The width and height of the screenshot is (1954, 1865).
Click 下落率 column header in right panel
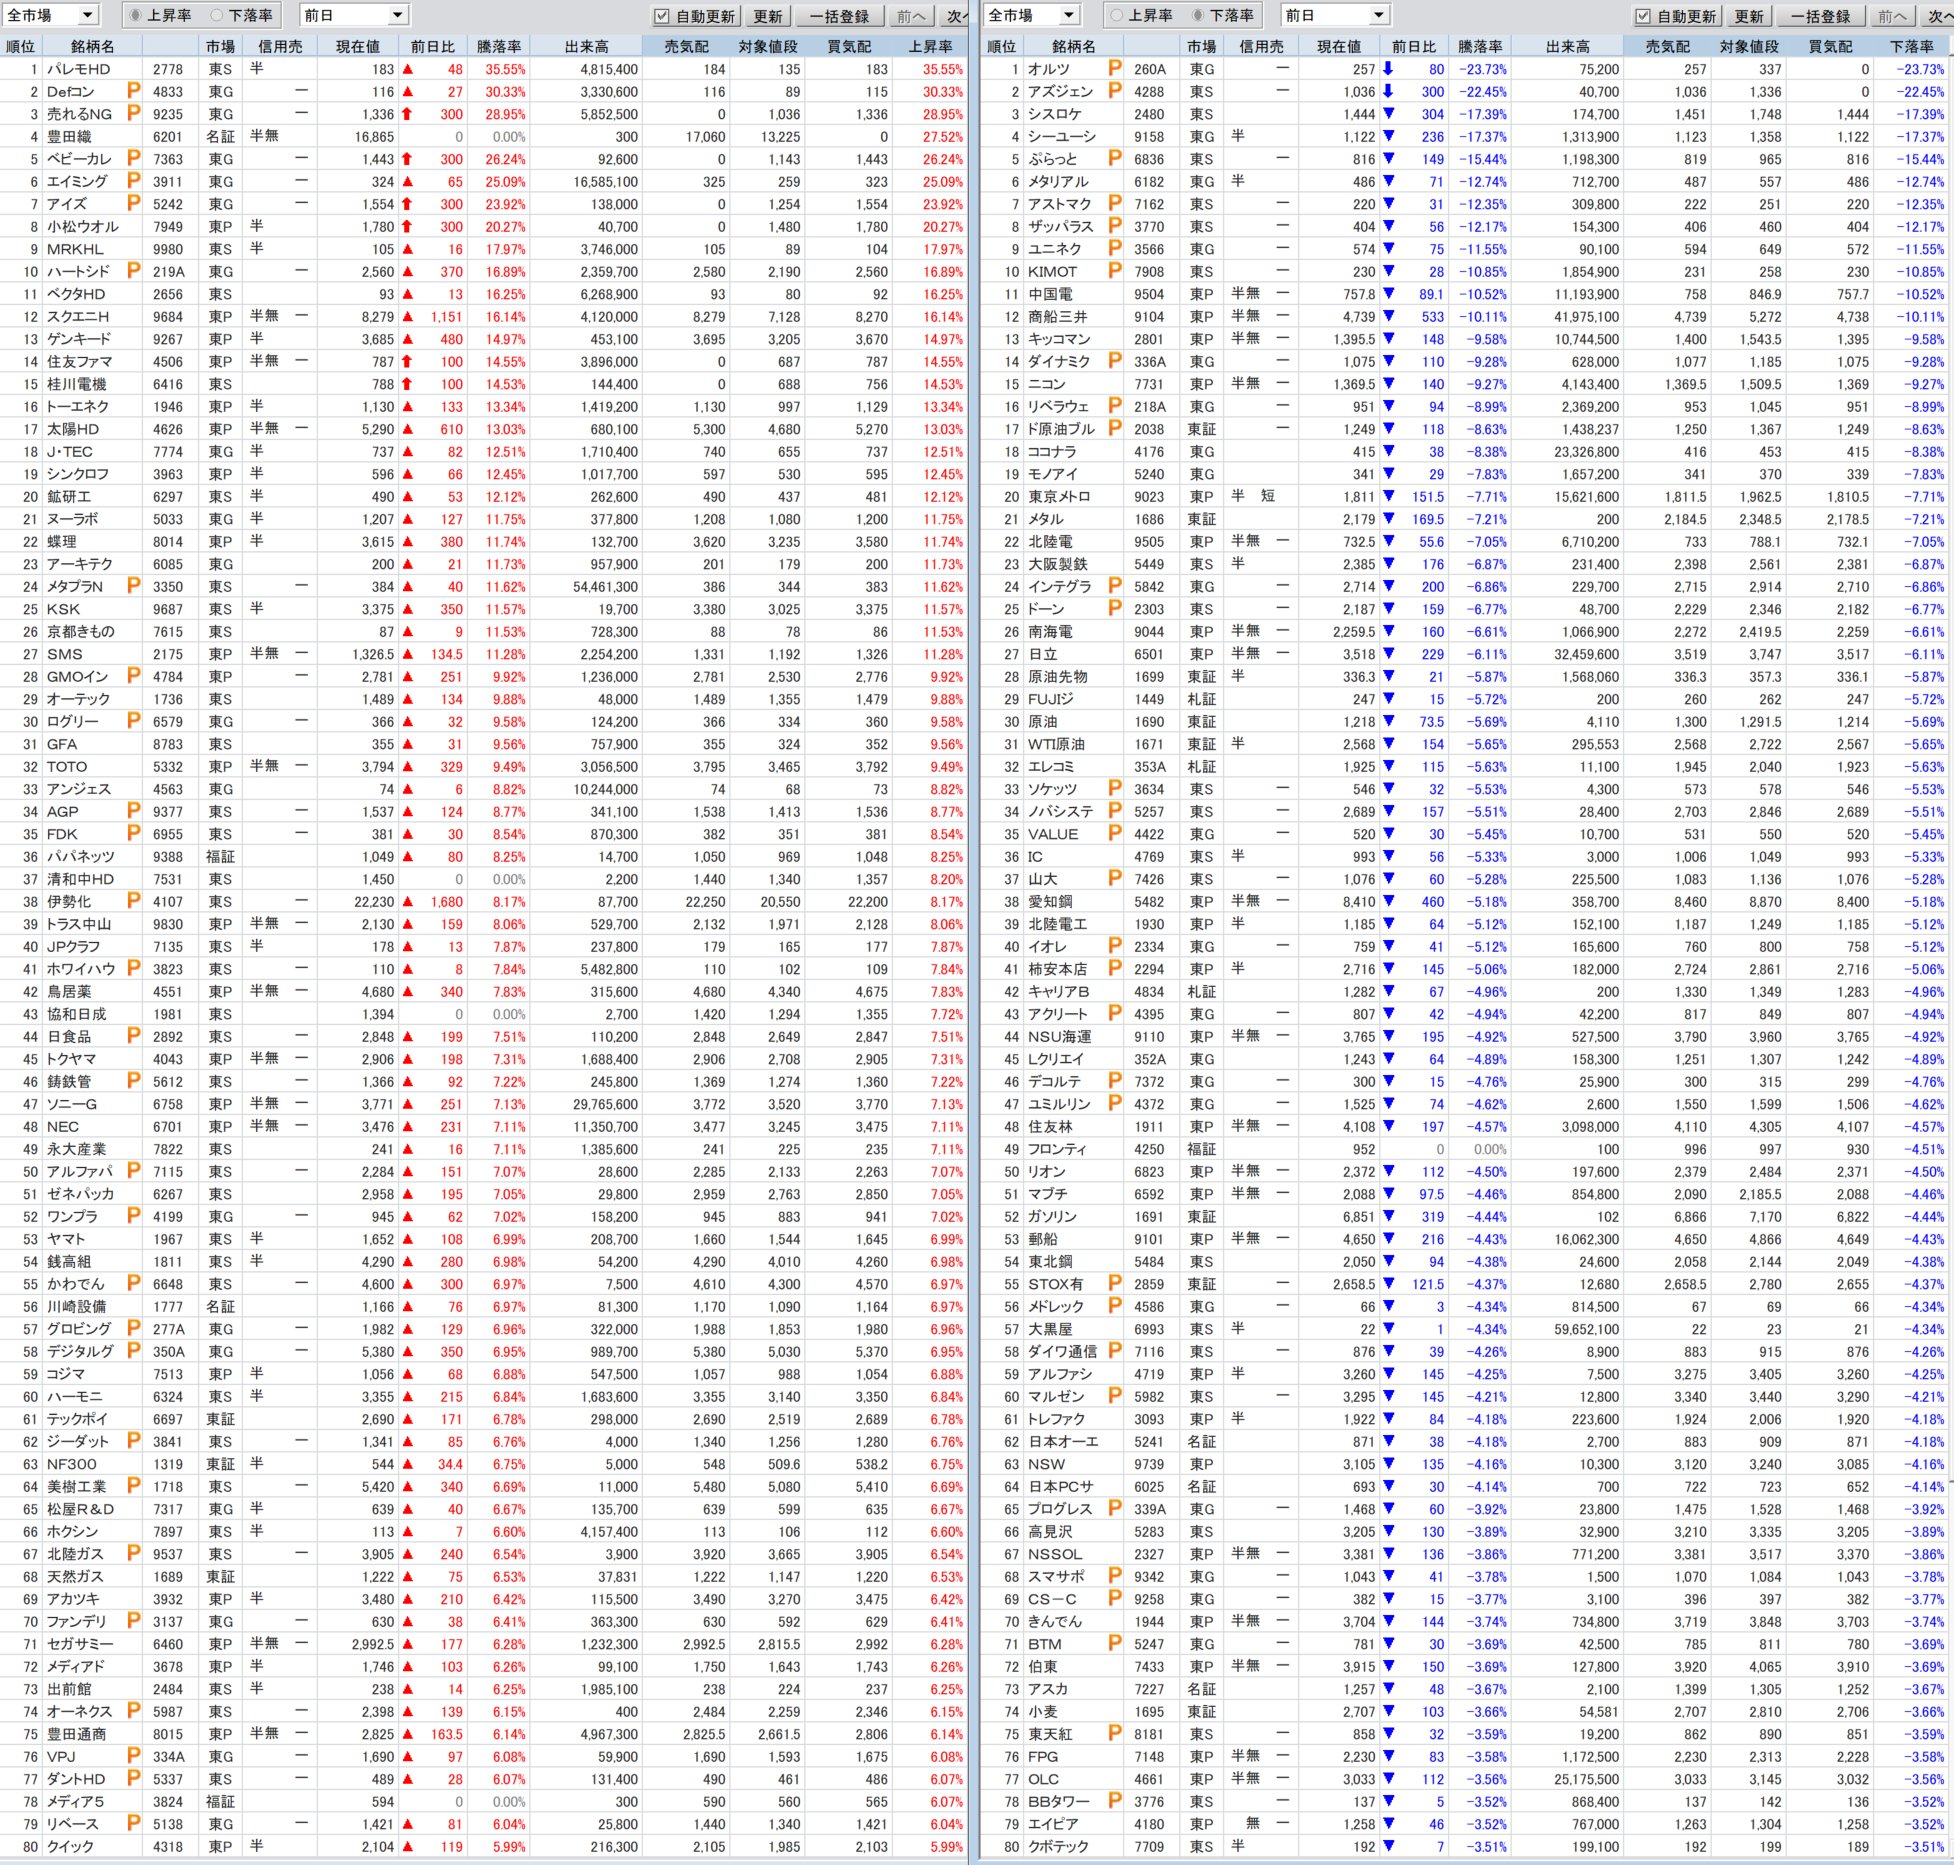click(1911, 46)
